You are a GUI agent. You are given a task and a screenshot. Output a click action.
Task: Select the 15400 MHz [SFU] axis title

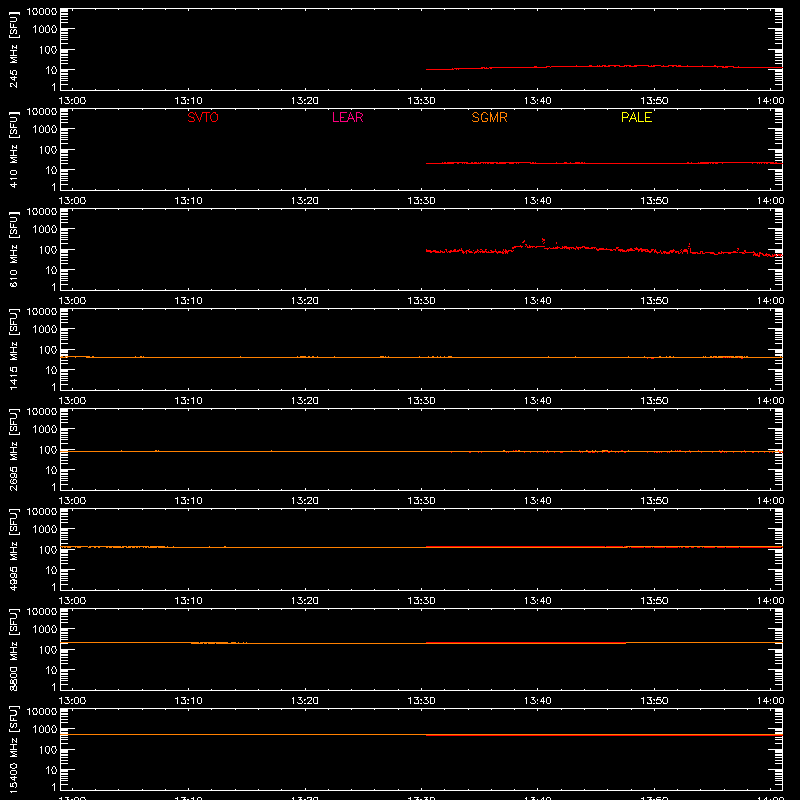pyautogui.click(x=13, y=749)
